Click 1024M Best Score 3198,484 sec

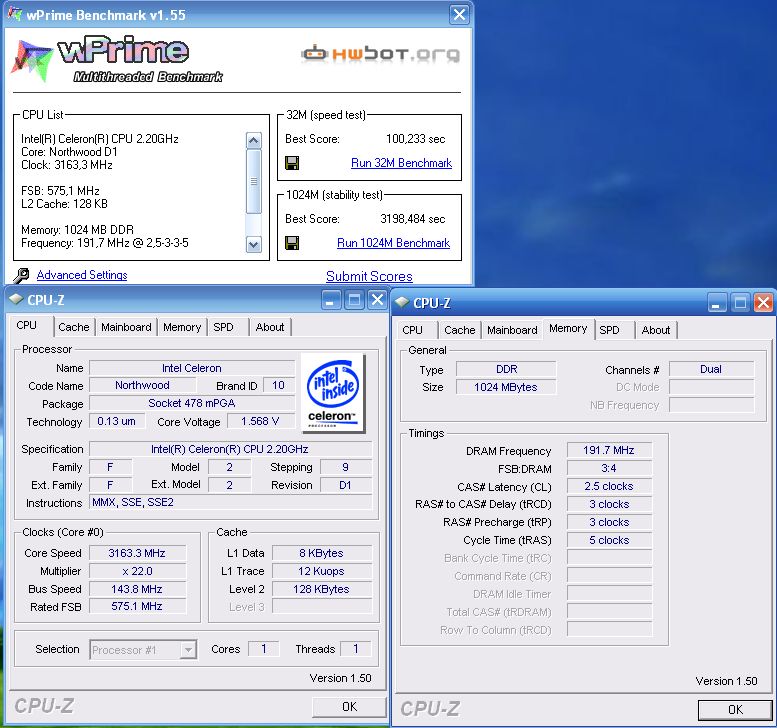(x=412, y=219)
